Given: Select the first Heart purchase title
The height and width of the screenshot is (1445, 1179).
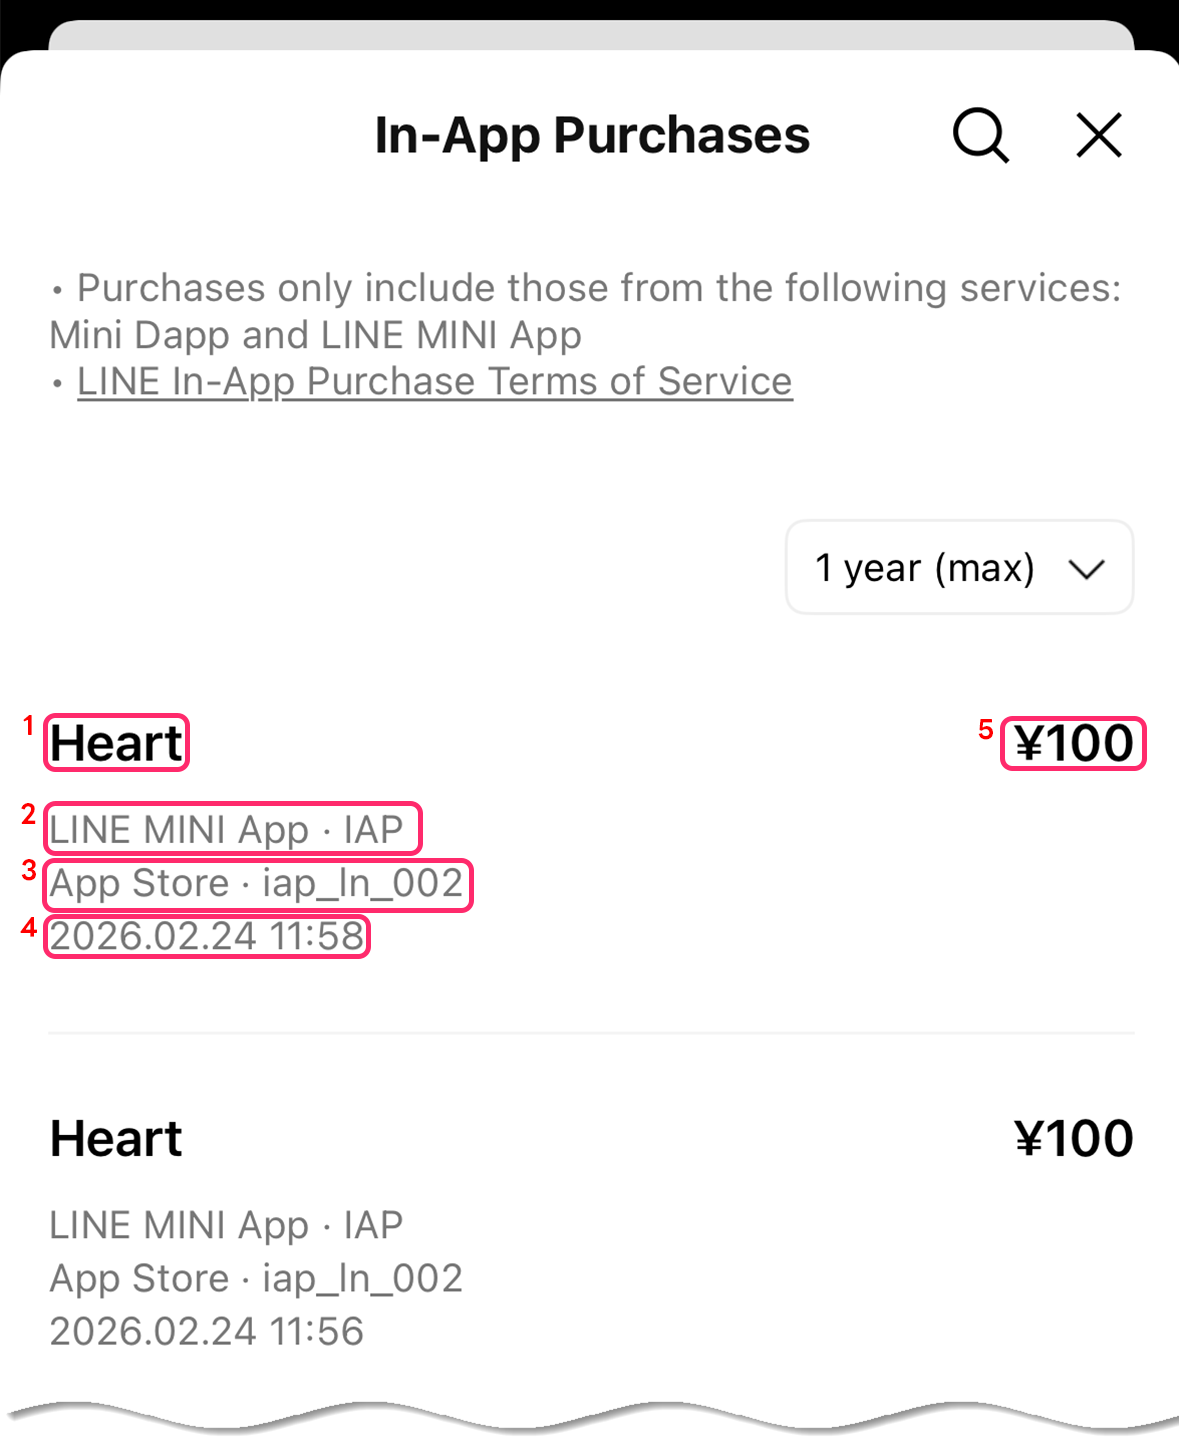Looking at the screenshot, I should [x=116, y=743].
